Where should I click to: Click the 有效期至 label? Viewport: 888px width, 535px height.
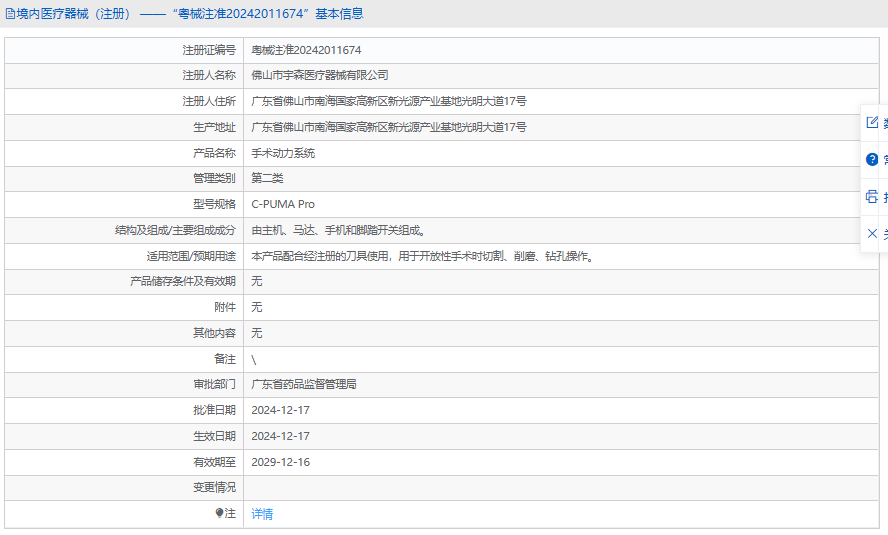(214, 463)
